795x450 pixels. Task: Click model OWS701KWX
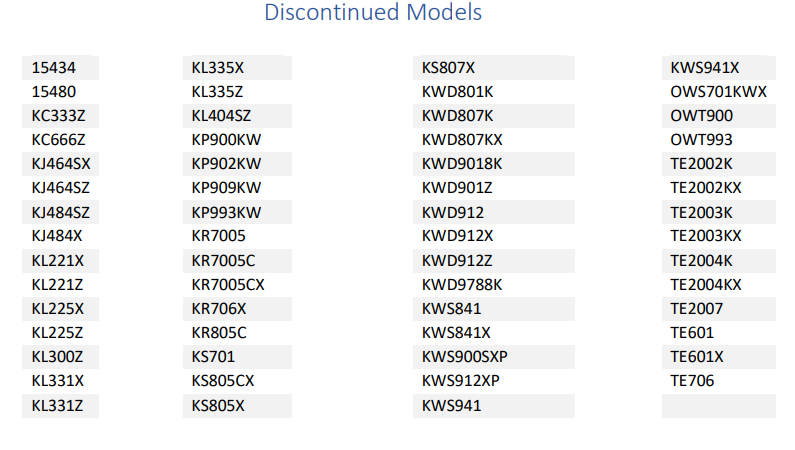click(718, 92)
